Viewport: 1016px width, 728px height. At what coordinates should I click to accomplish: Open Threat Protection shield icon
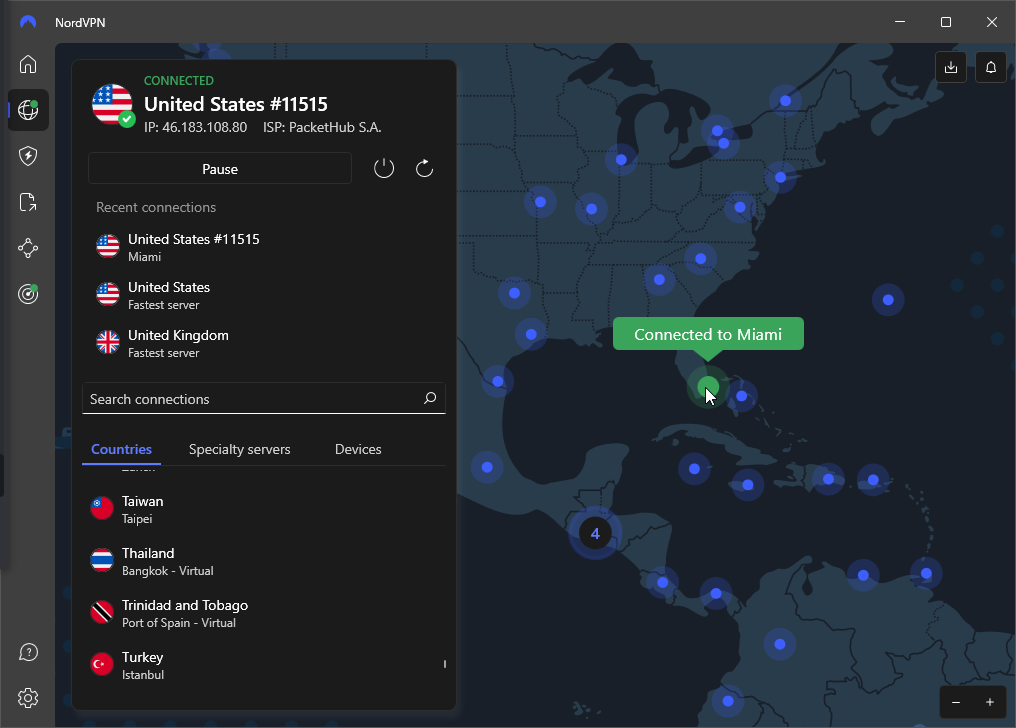pos(28,156)
